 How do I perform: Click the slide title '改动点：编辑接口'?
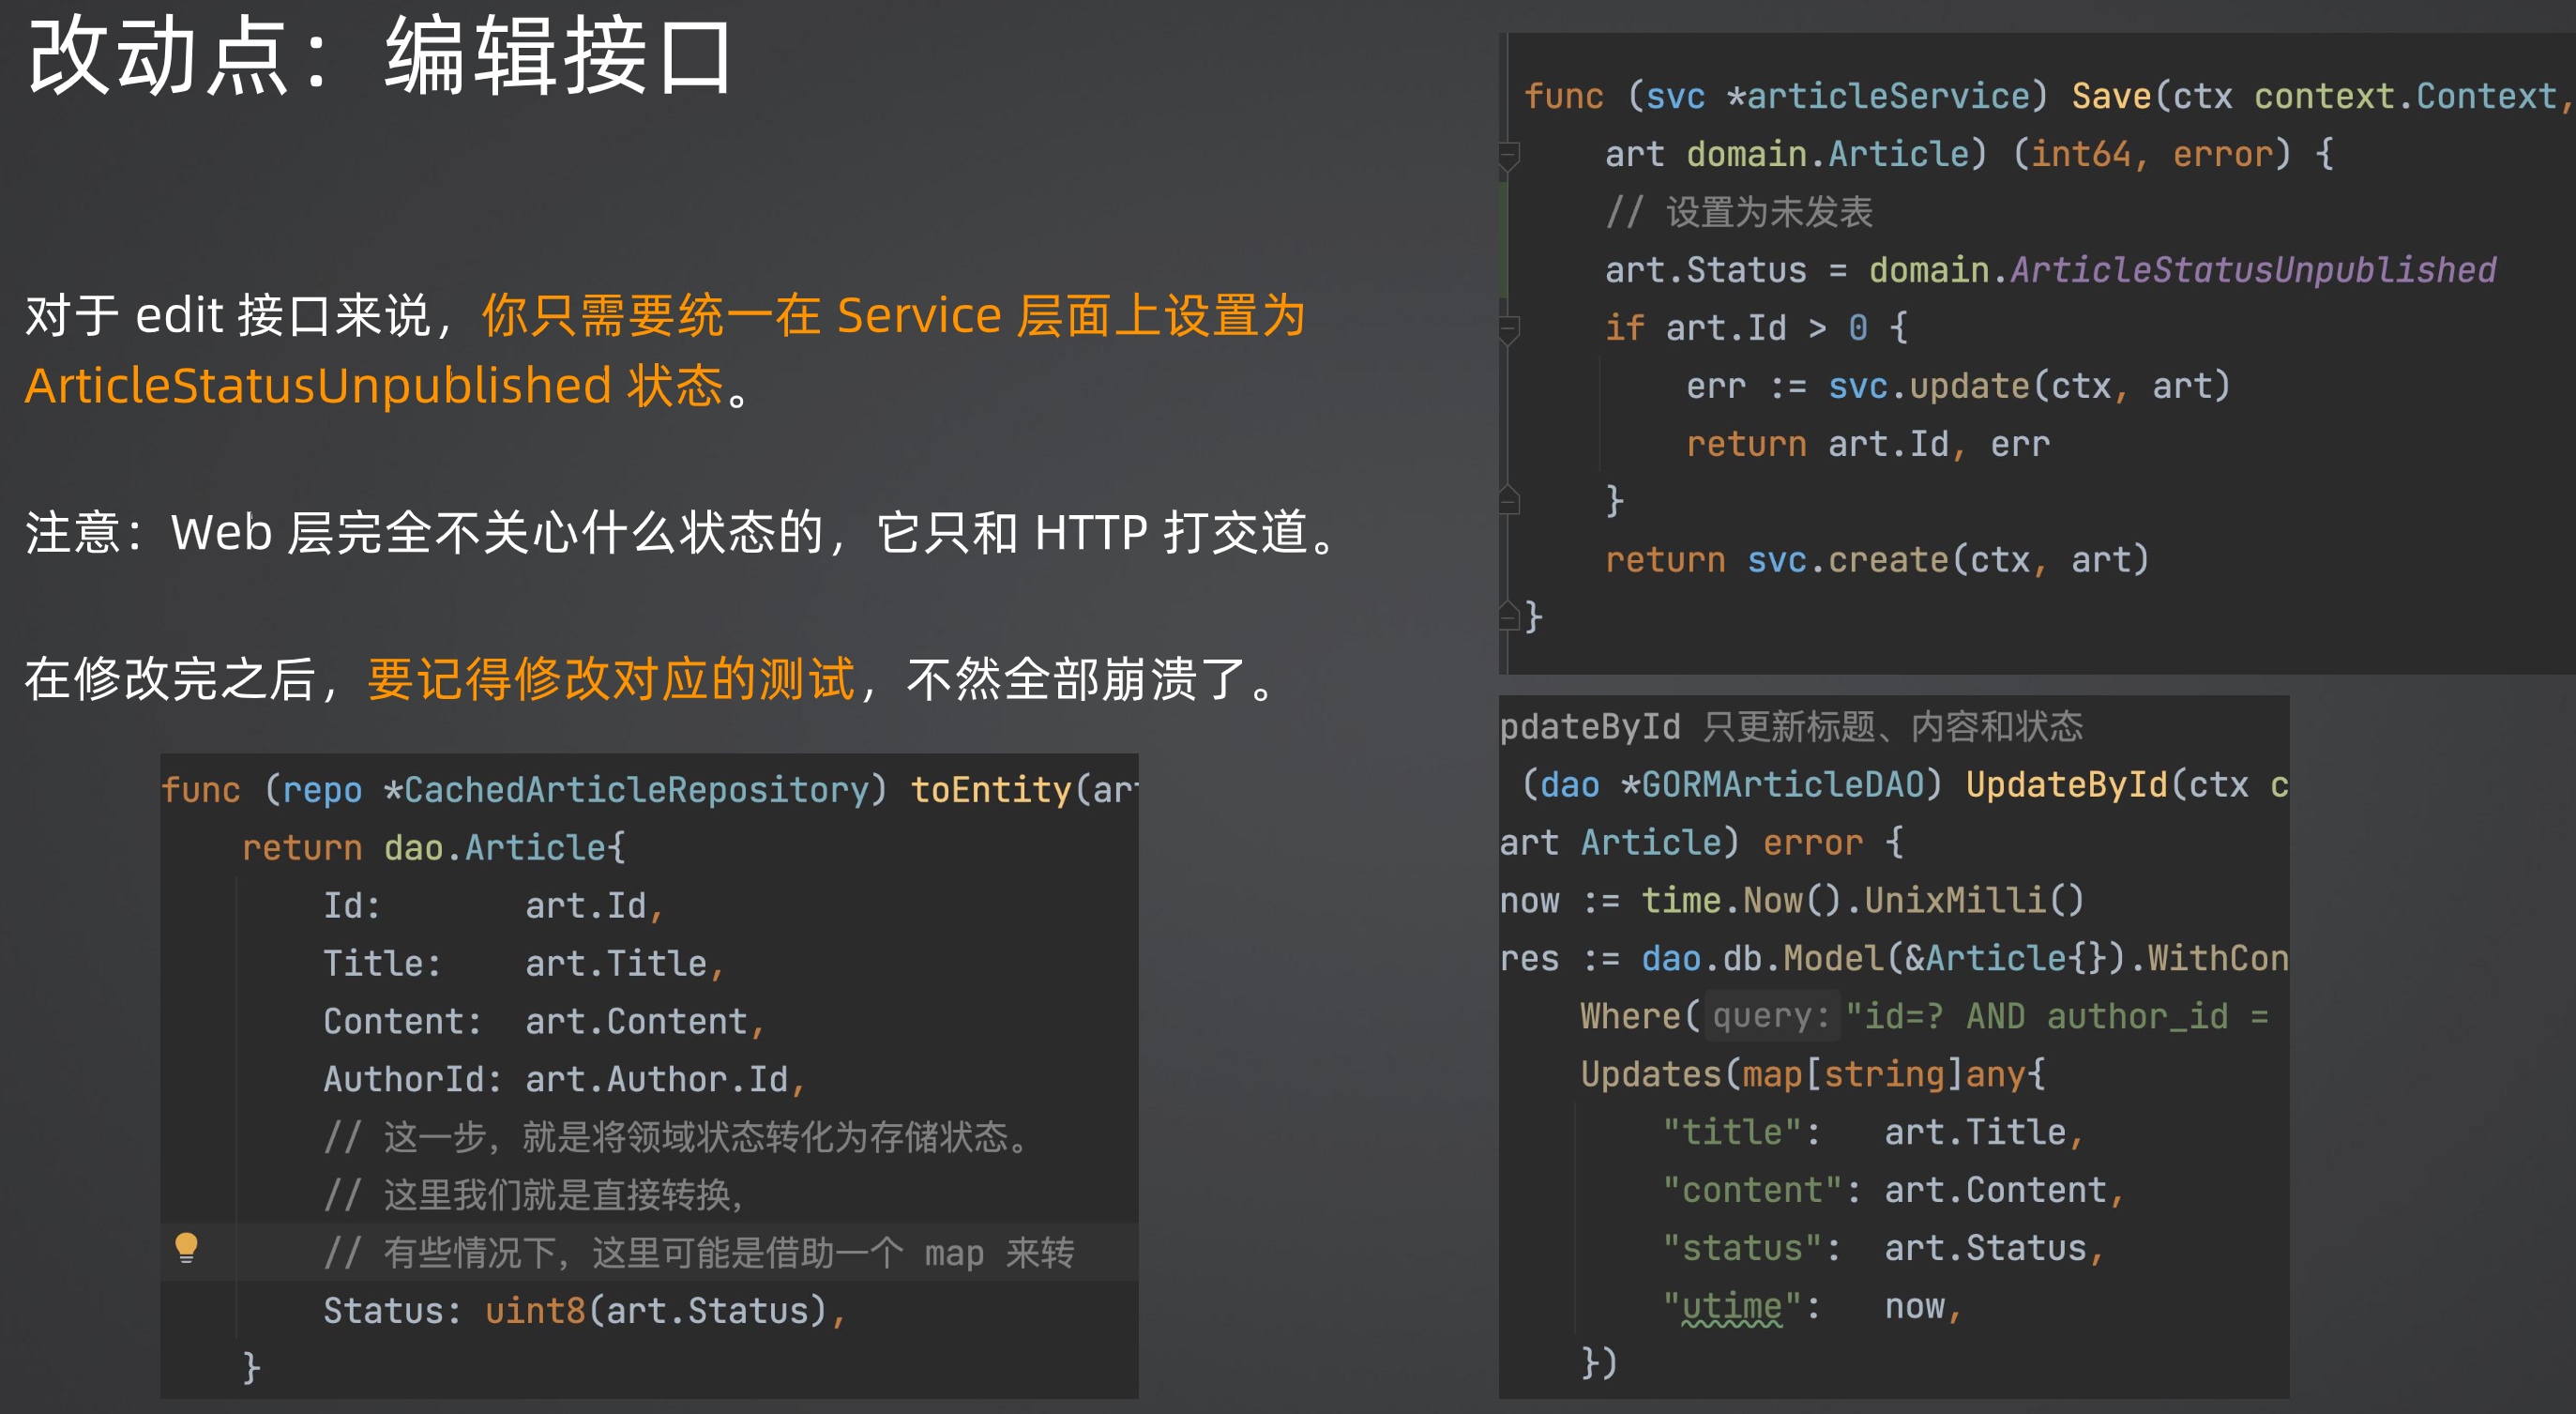382,56
